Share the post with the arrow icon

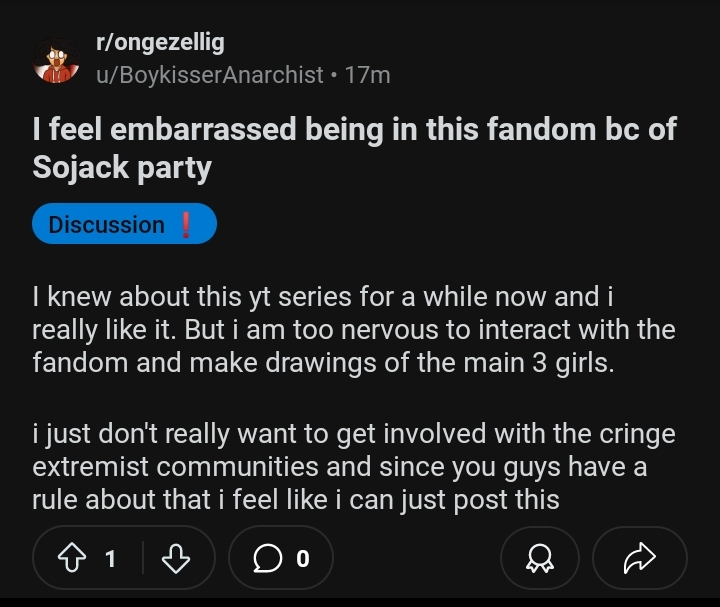click(639, 559)
